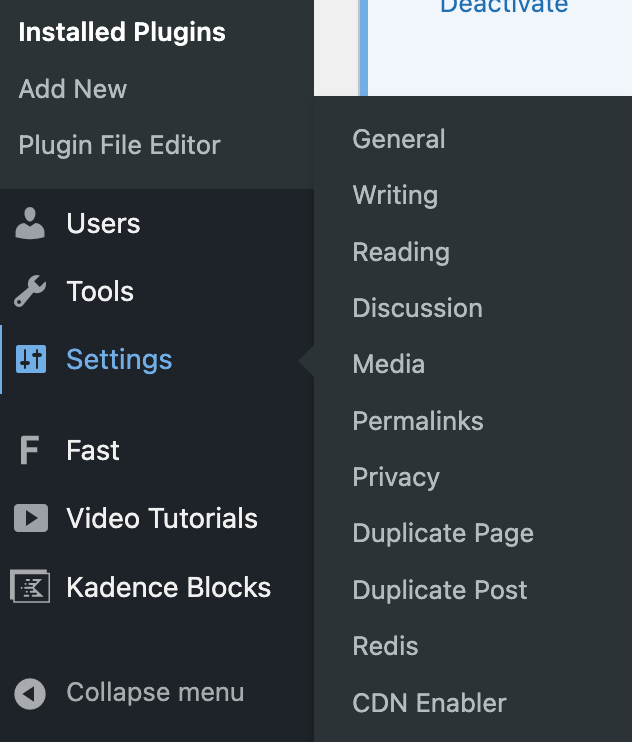
Task: Open the Plugin File Editor
Action: click(x=120, y=145)
